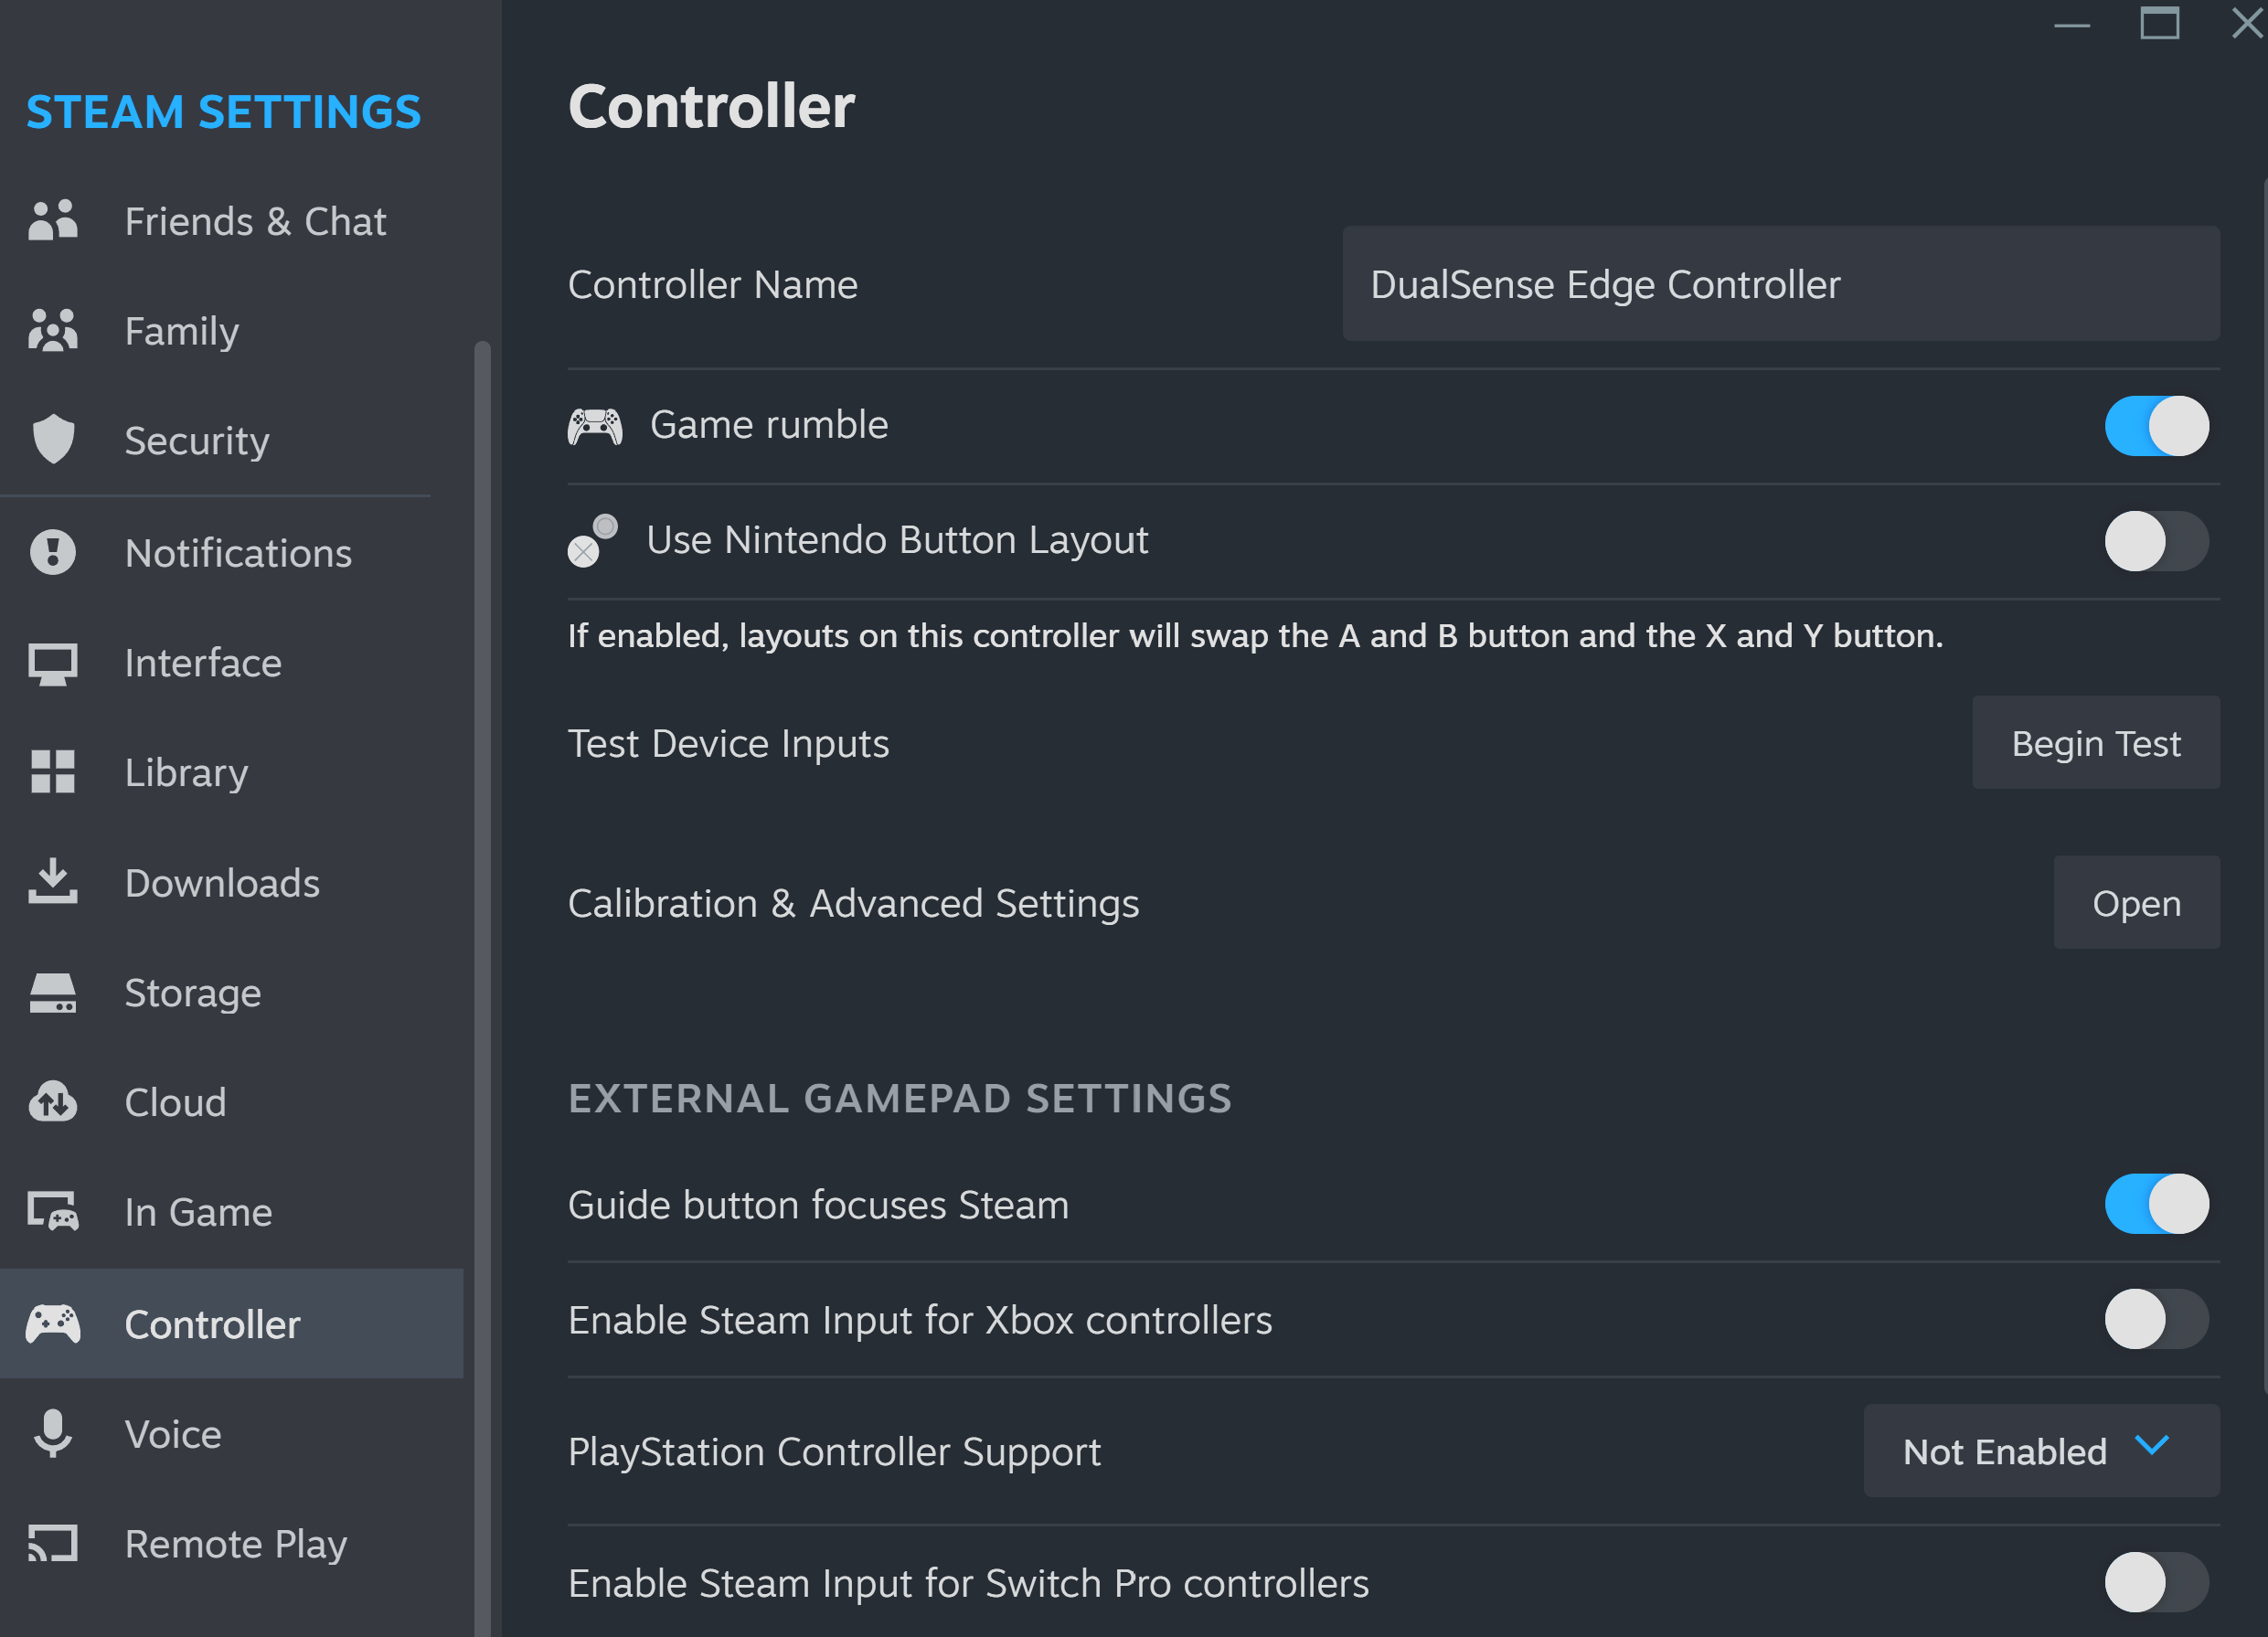Click the Begin Test button
The image size is (2268, 1637).
point(2096,743)
